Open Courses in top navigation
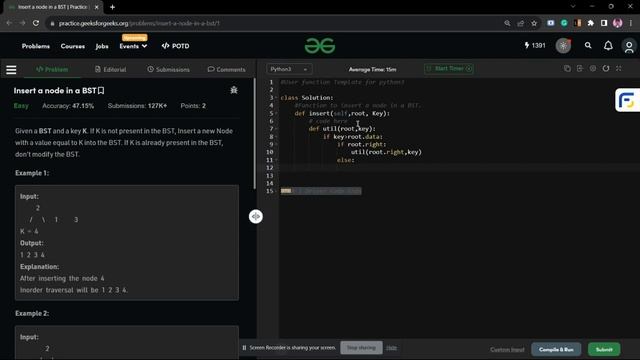The height and width of the screenshot is (360, 640). tap(73, 46)
